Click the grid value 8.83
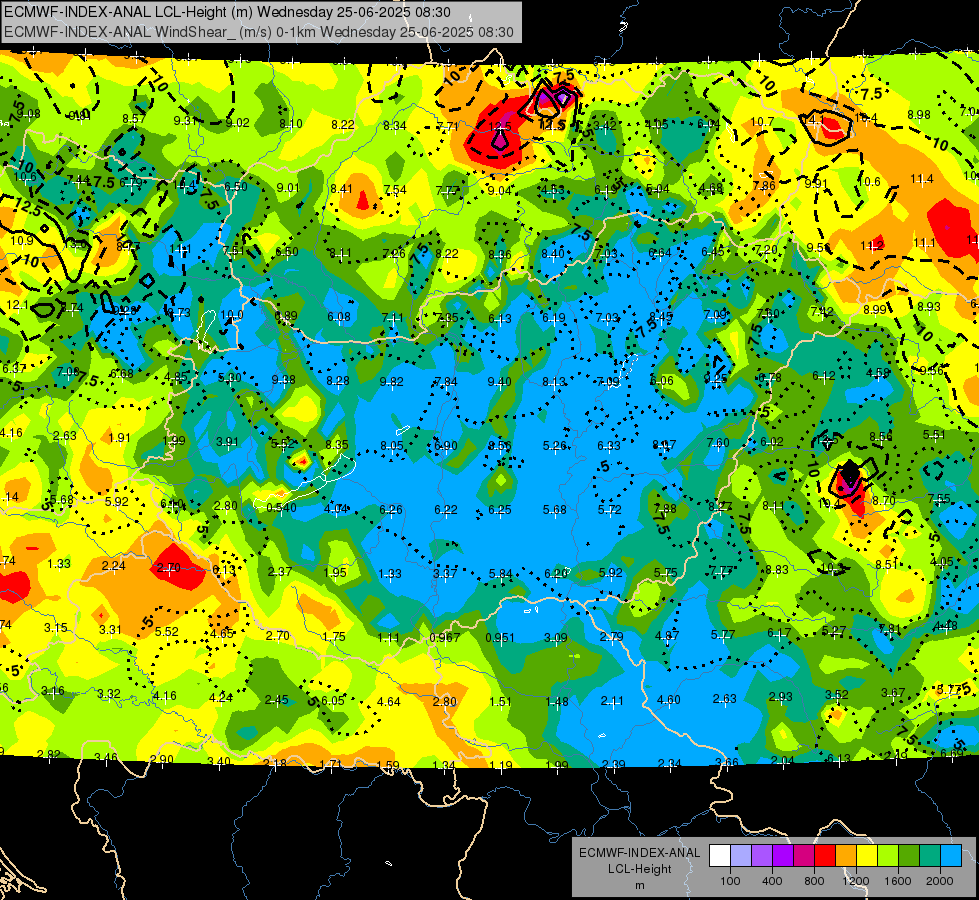Screen dimensions: 979x900 (x=777, y=570)
